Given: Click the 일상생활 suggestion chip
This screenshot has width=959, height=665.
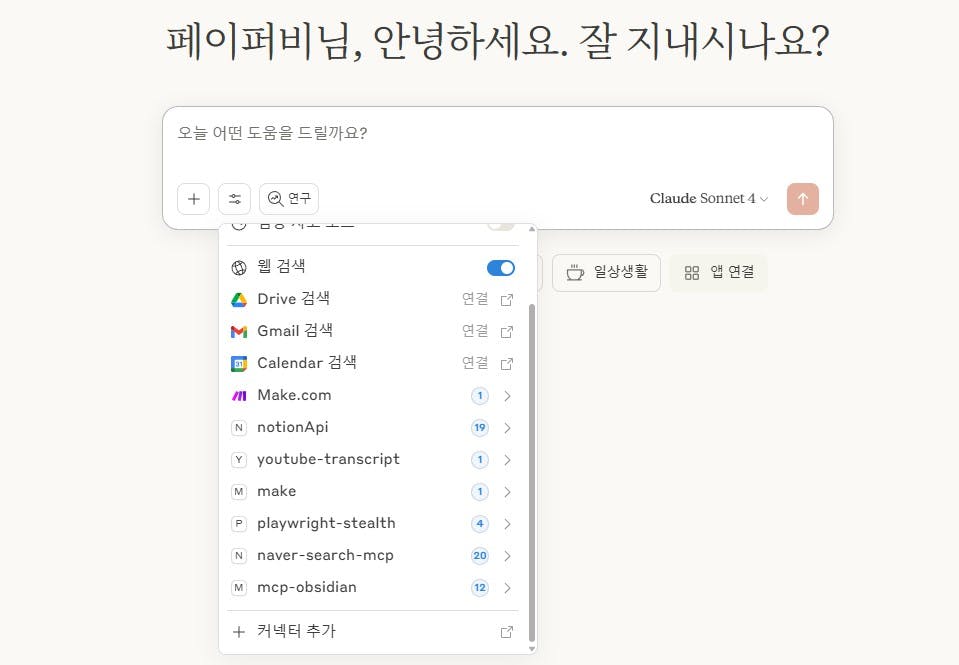Looking at the screenshot, I should [606, 272].
